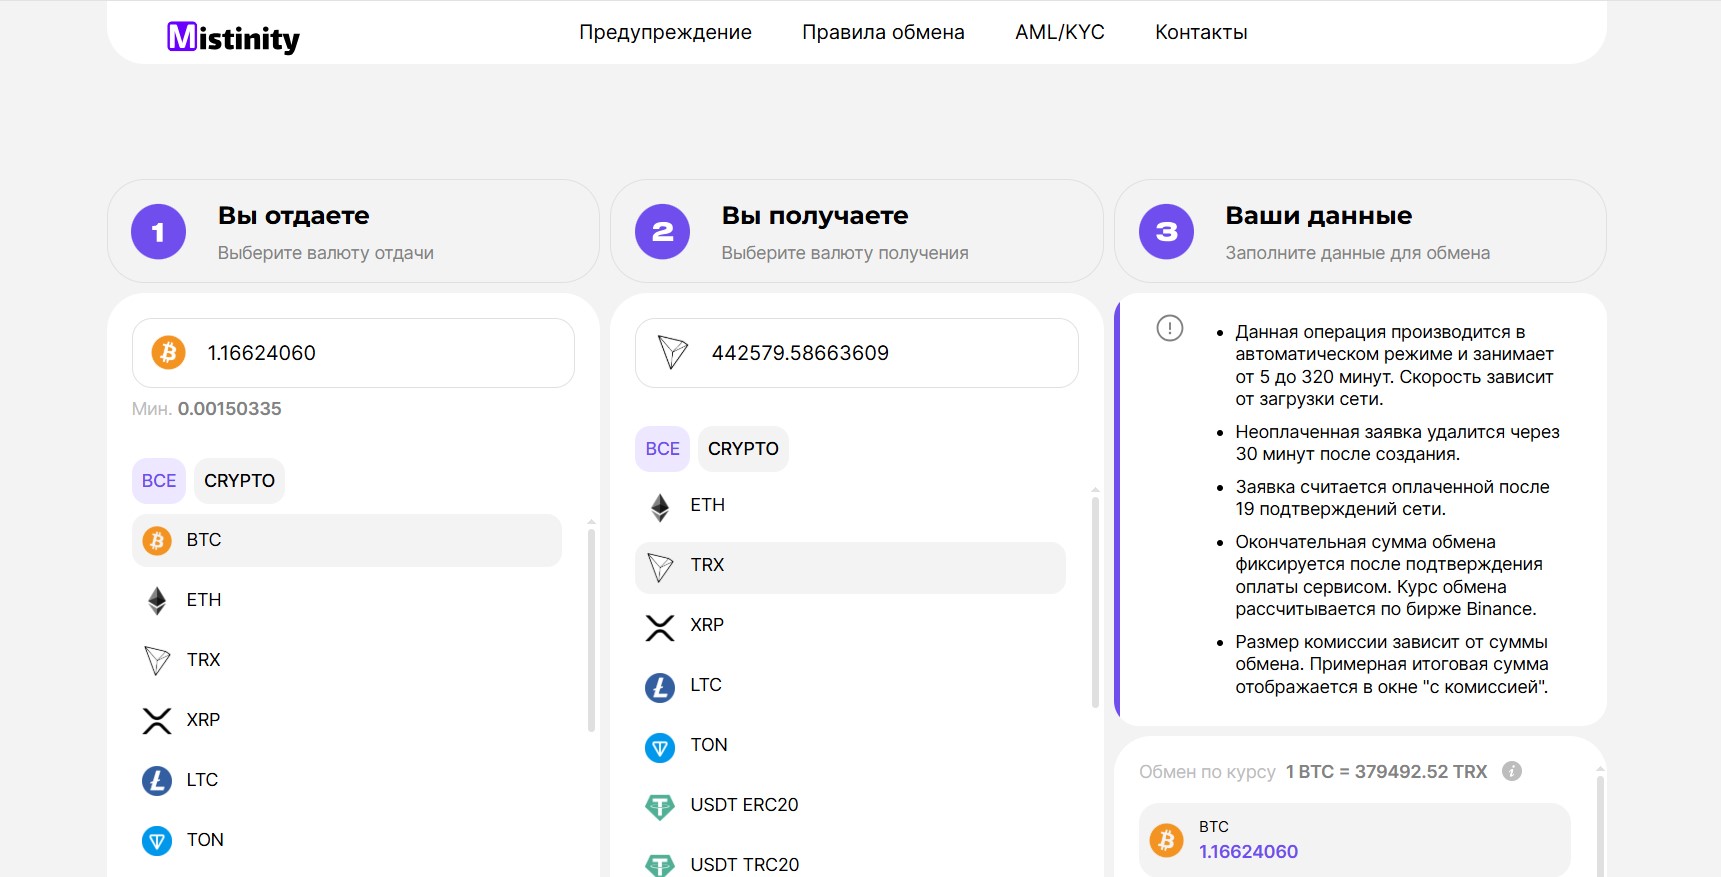Click the 'ETH' label in give list

click(204, 600)
